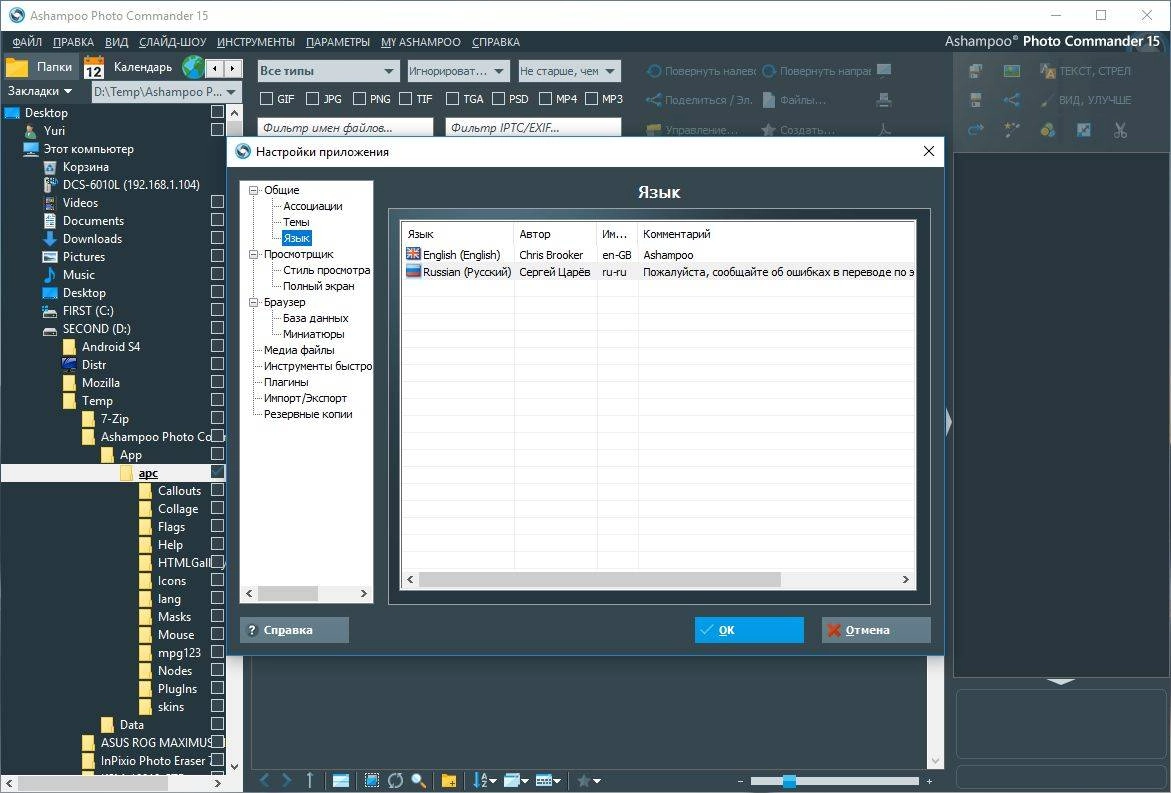Click the select-all (dashed square) icon in bottom toolbar
The image size is (1171, 793).
372,780
